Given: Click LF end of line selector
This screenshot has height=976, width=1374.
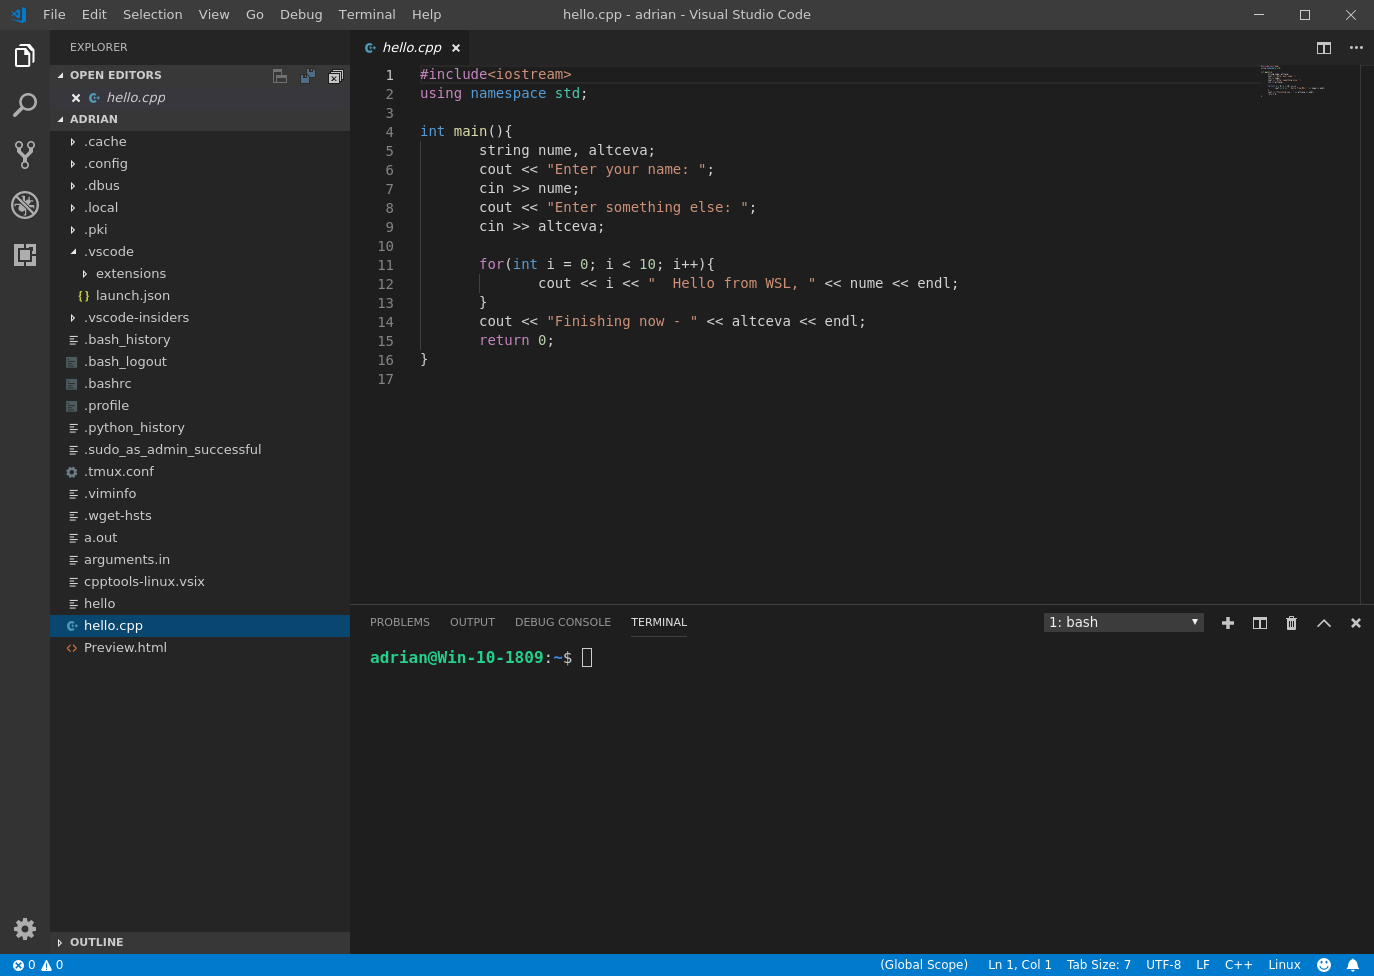Looking at the screenshot, I should tap(1203, 965).
